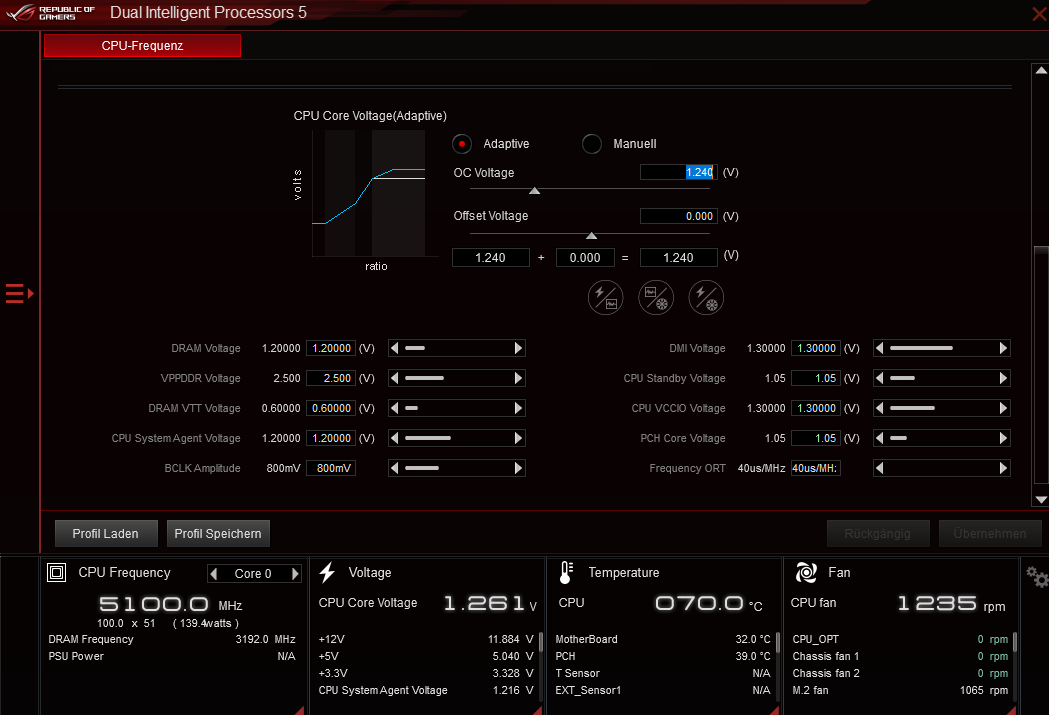Decrease CPU VCCIO Voltage left arrow
This screenshot has height=715, width=1049.
point(880,409)
